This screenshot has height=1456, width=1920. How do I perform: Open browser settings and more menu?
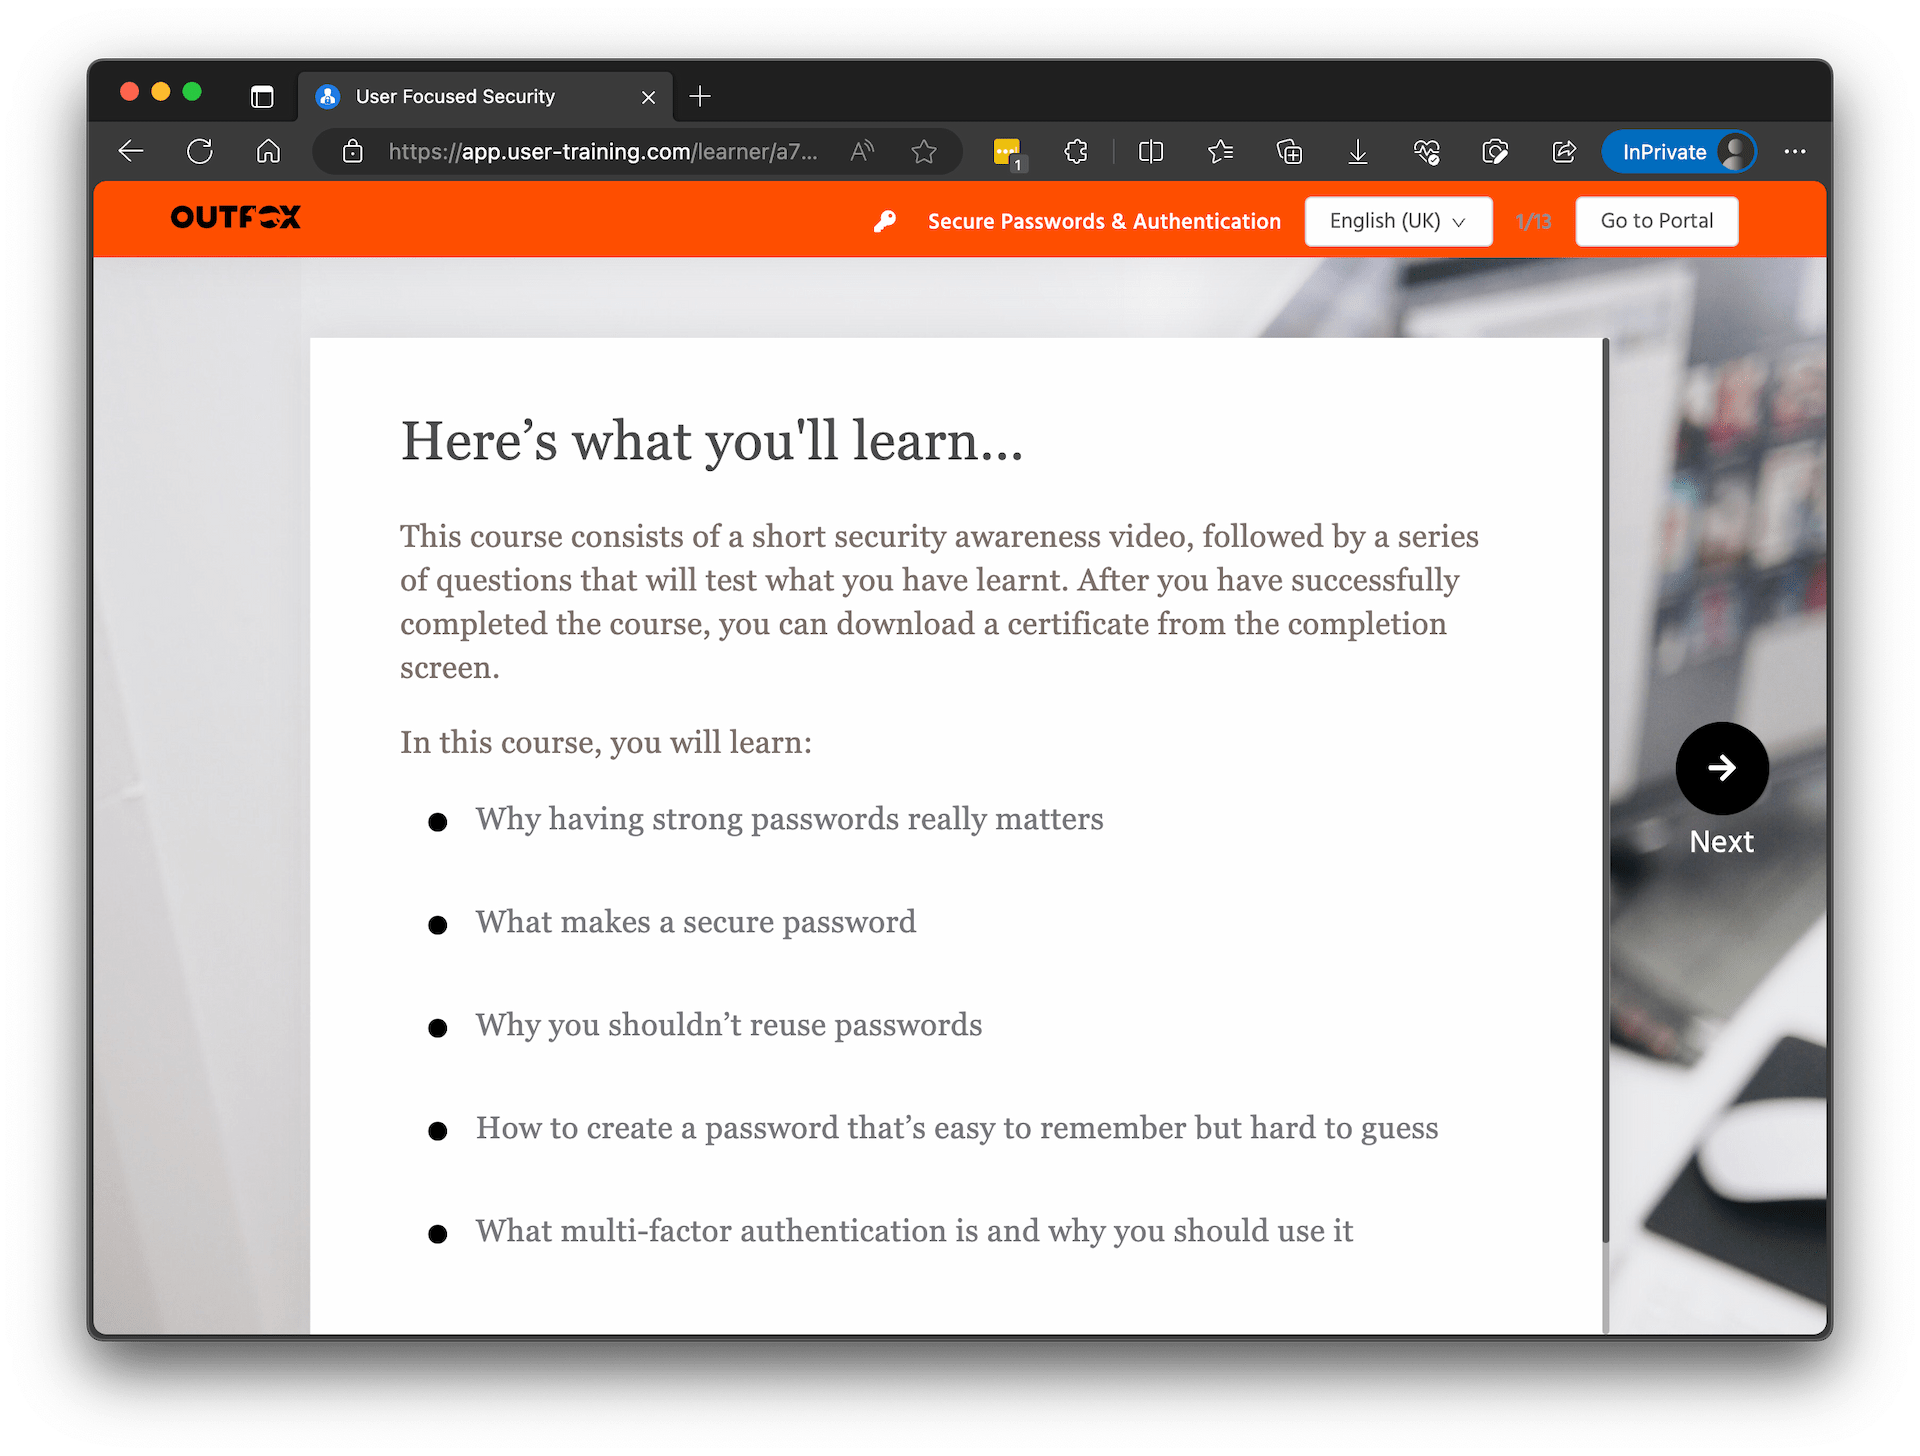1795,152
